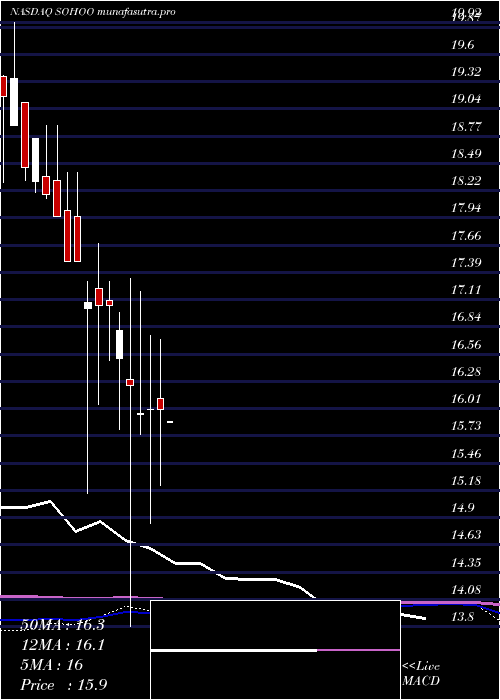Click the NASDAQ SOHOO munafasutra.pro title text
500x700 pixels.
[x=92, y=12]
